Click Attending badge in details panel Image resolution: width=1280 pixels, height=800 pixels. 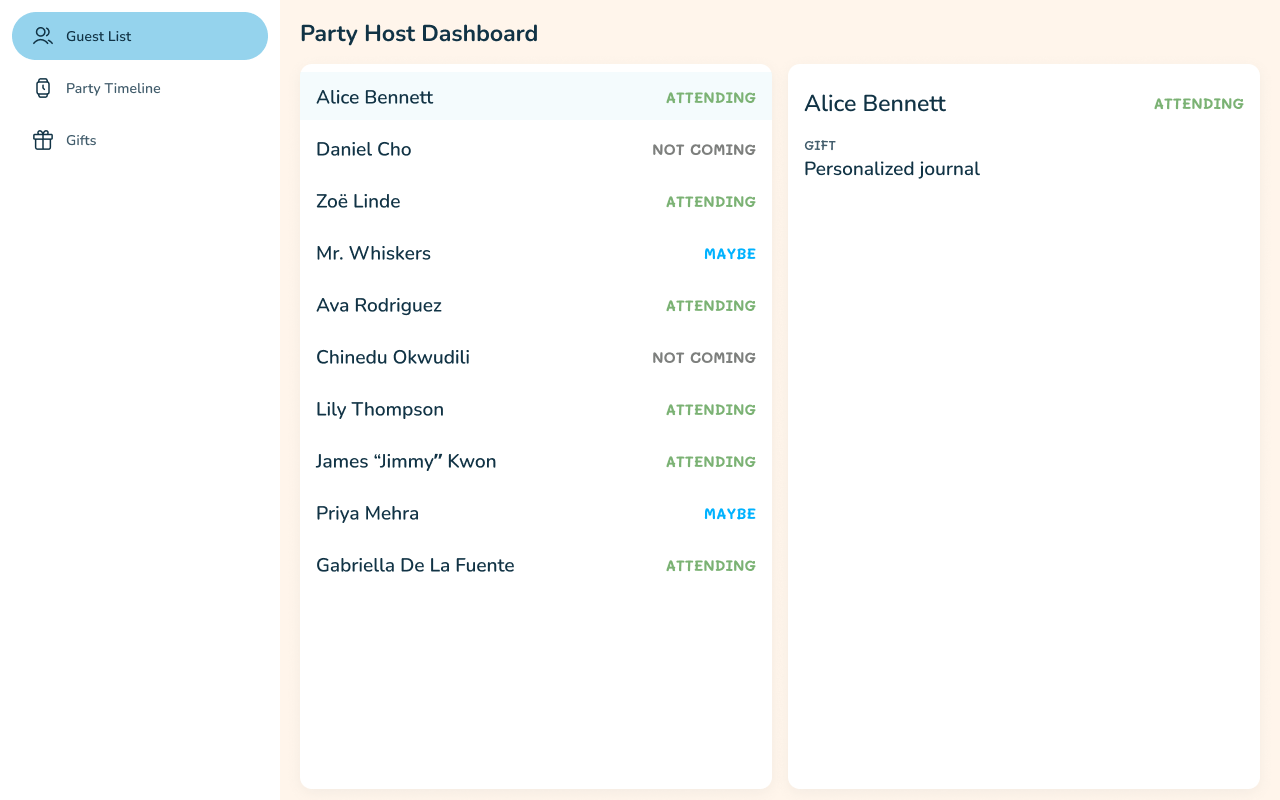(x=1199, y=104)
